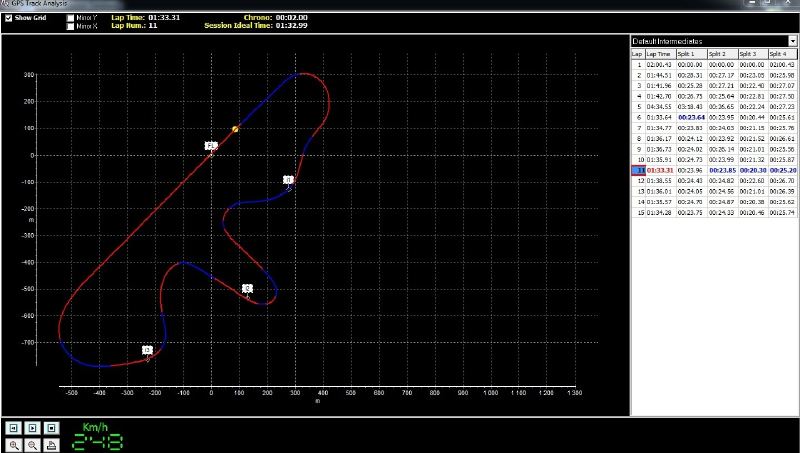This screenshot has height=453, width=800.
Task: Click the yellow position dot on track
Action: [x=235, y=129]
